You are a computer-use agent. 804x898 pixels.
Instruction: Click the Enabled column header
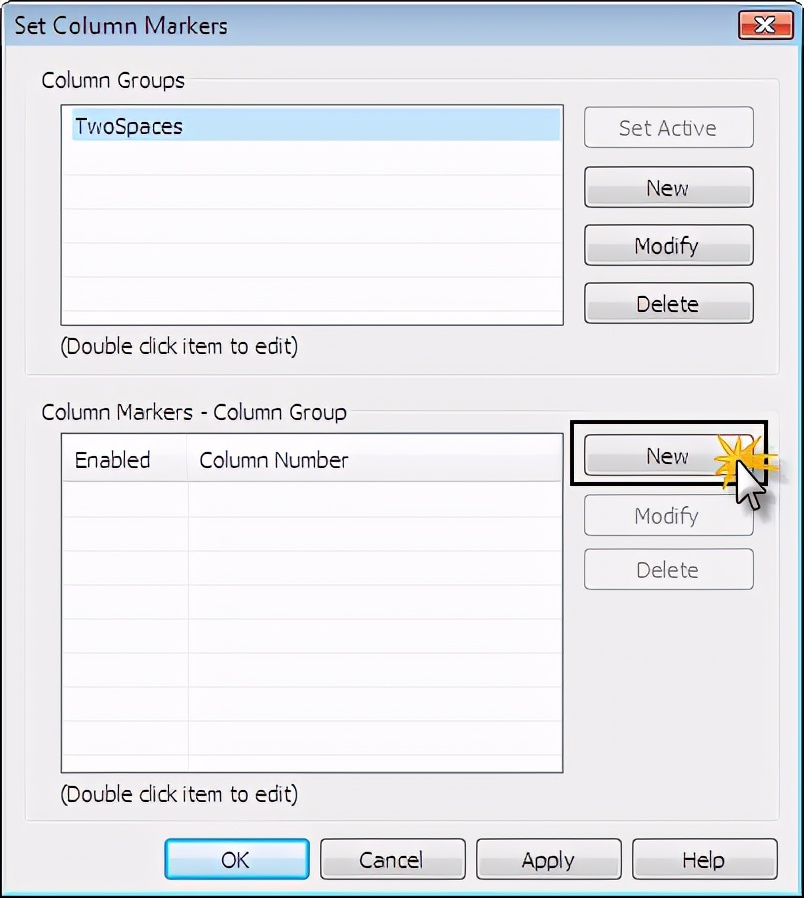coord(125,459)
